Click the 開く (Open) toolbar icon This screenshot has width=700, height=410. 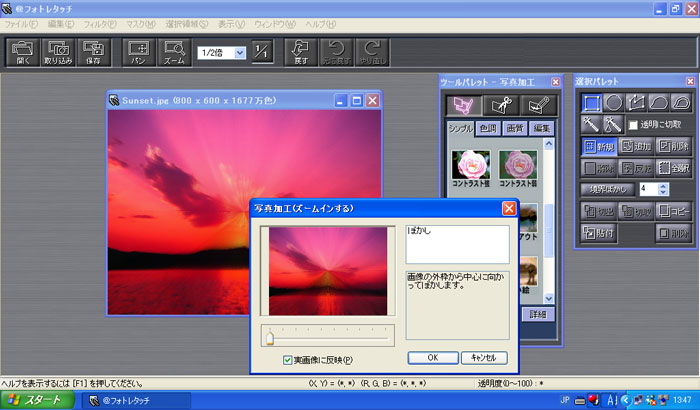click(23, 51)
